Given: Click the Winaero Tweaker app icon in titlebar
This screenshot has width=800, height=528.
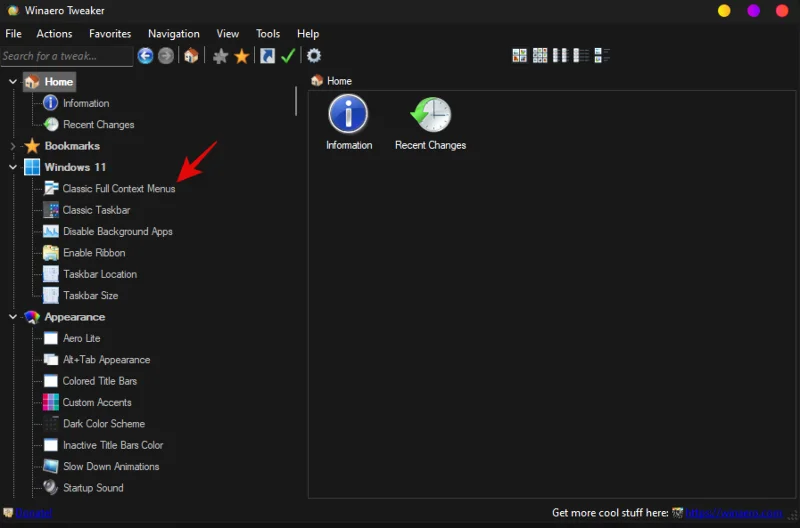Looking at the screenshot, I should pyautogui.click(x=13, y=11).
